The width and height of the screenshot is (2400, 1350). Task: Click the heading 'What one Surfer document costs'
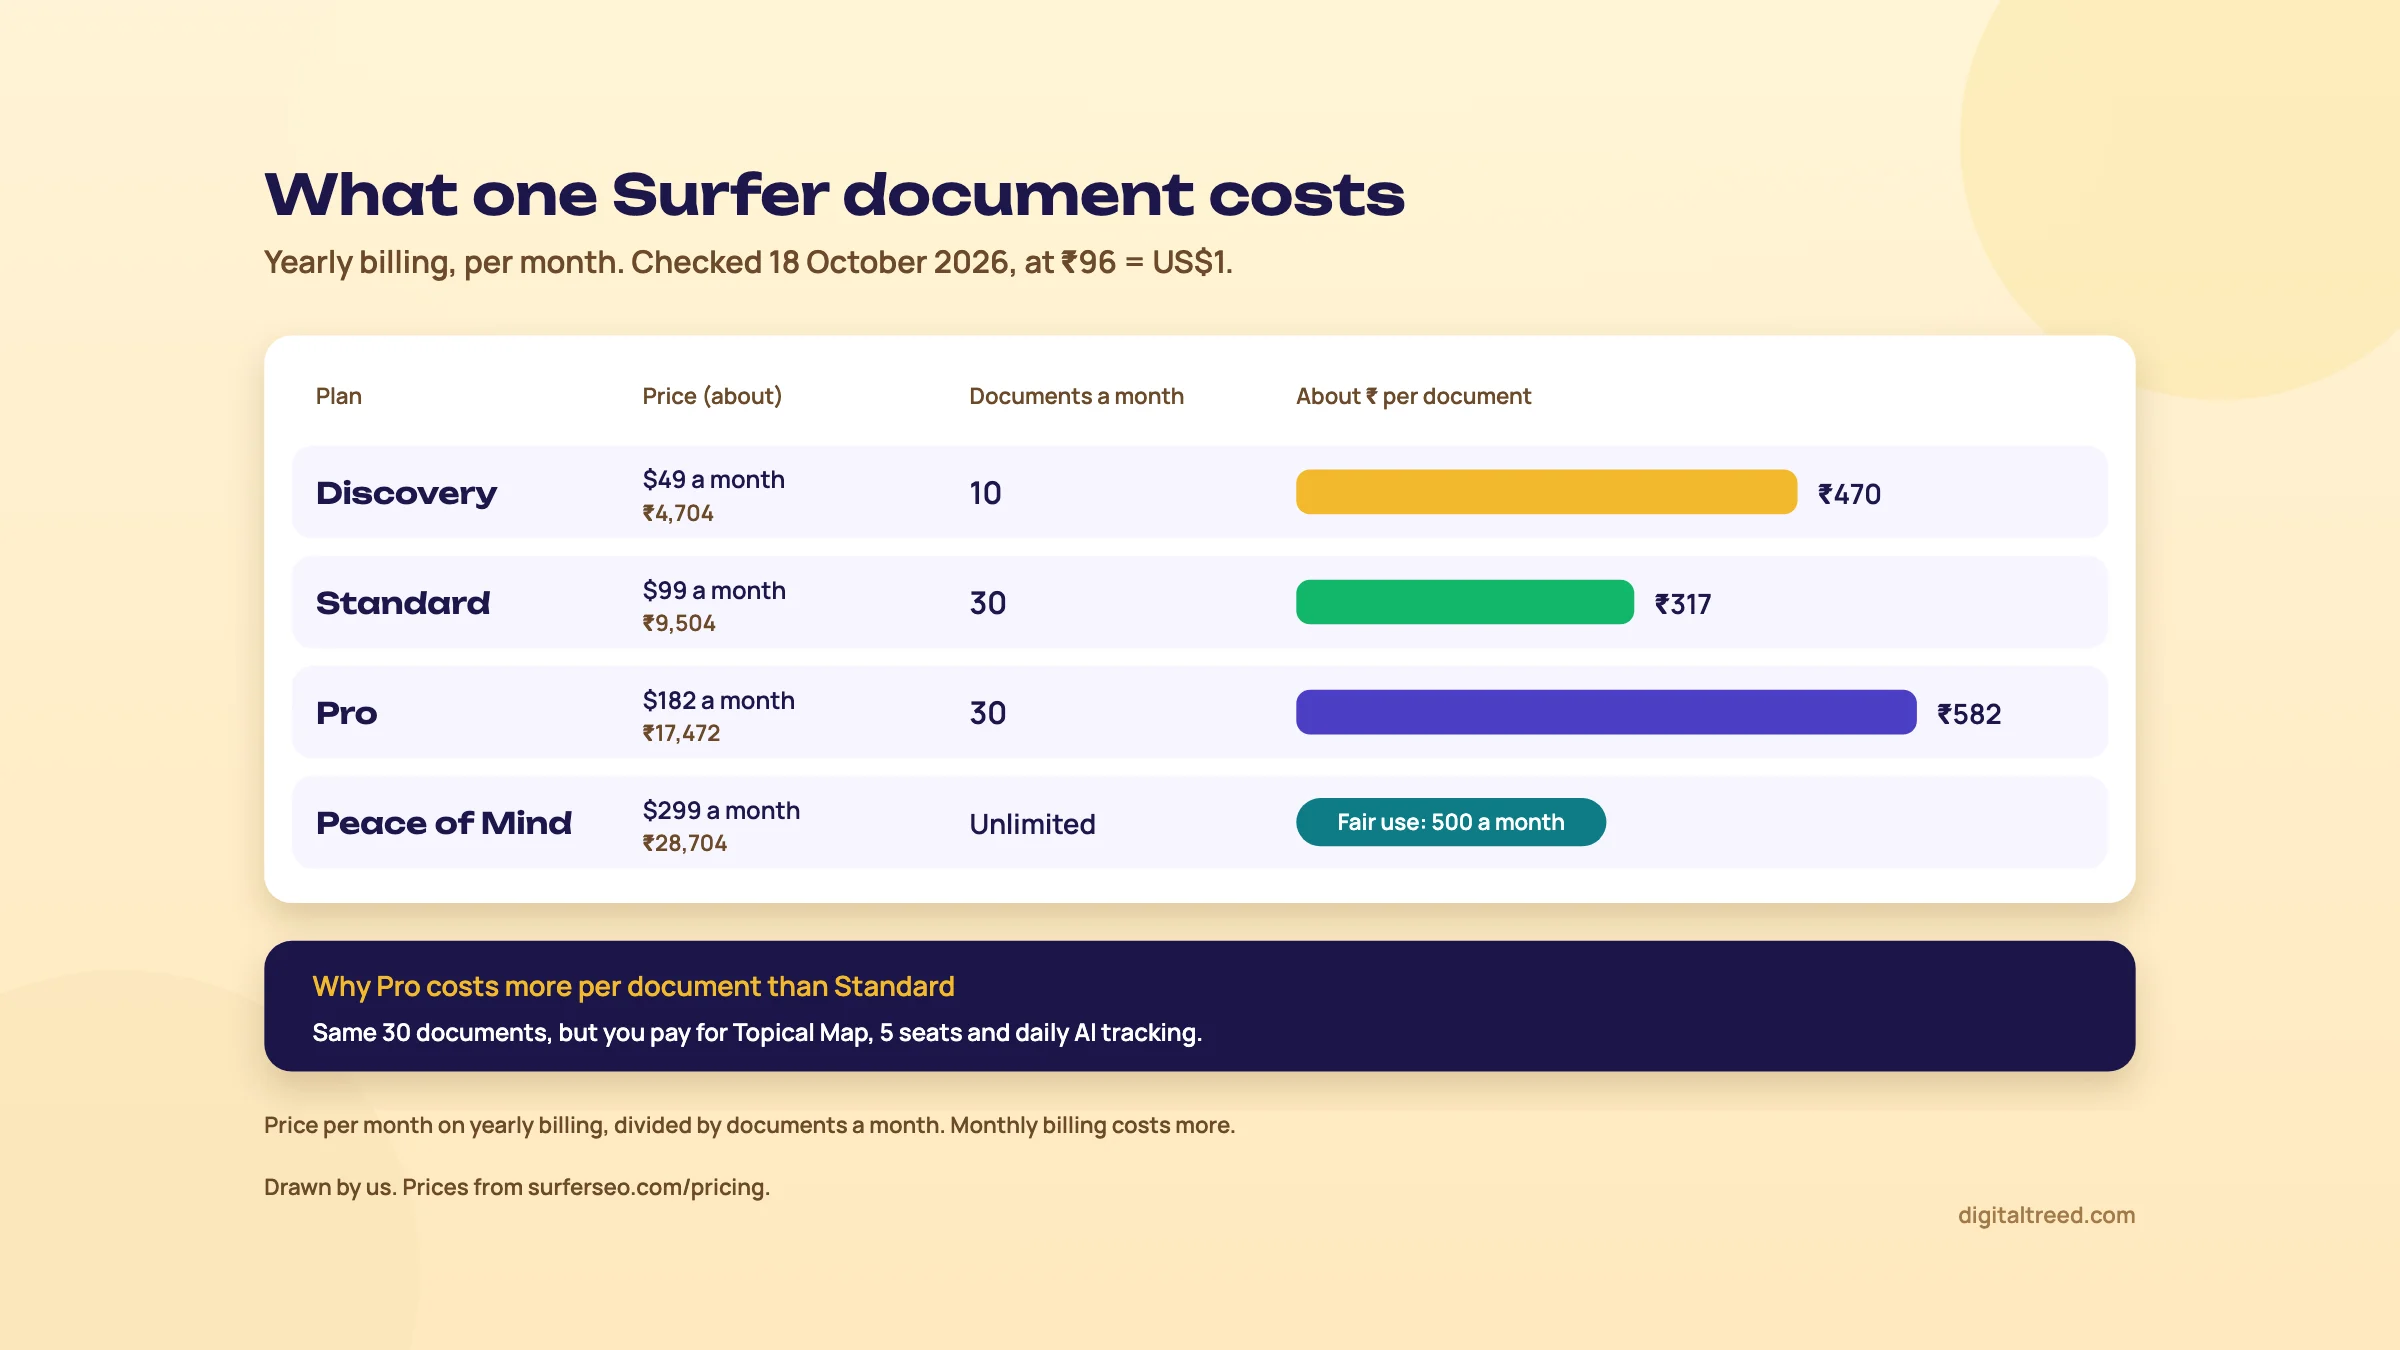click(834, 194)
